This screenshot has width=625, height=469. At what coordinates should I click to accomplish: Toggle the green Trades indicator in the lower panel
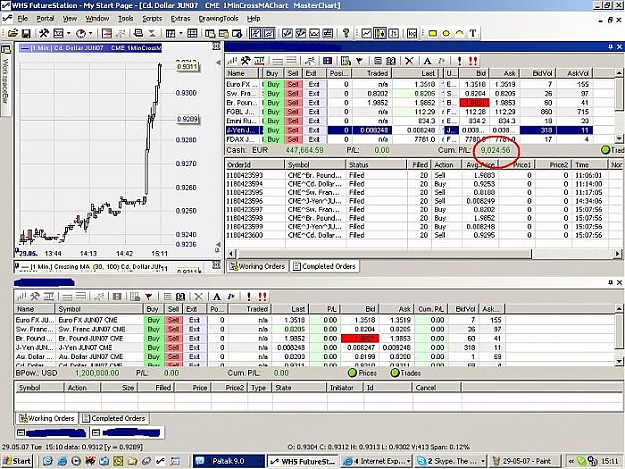395,373
